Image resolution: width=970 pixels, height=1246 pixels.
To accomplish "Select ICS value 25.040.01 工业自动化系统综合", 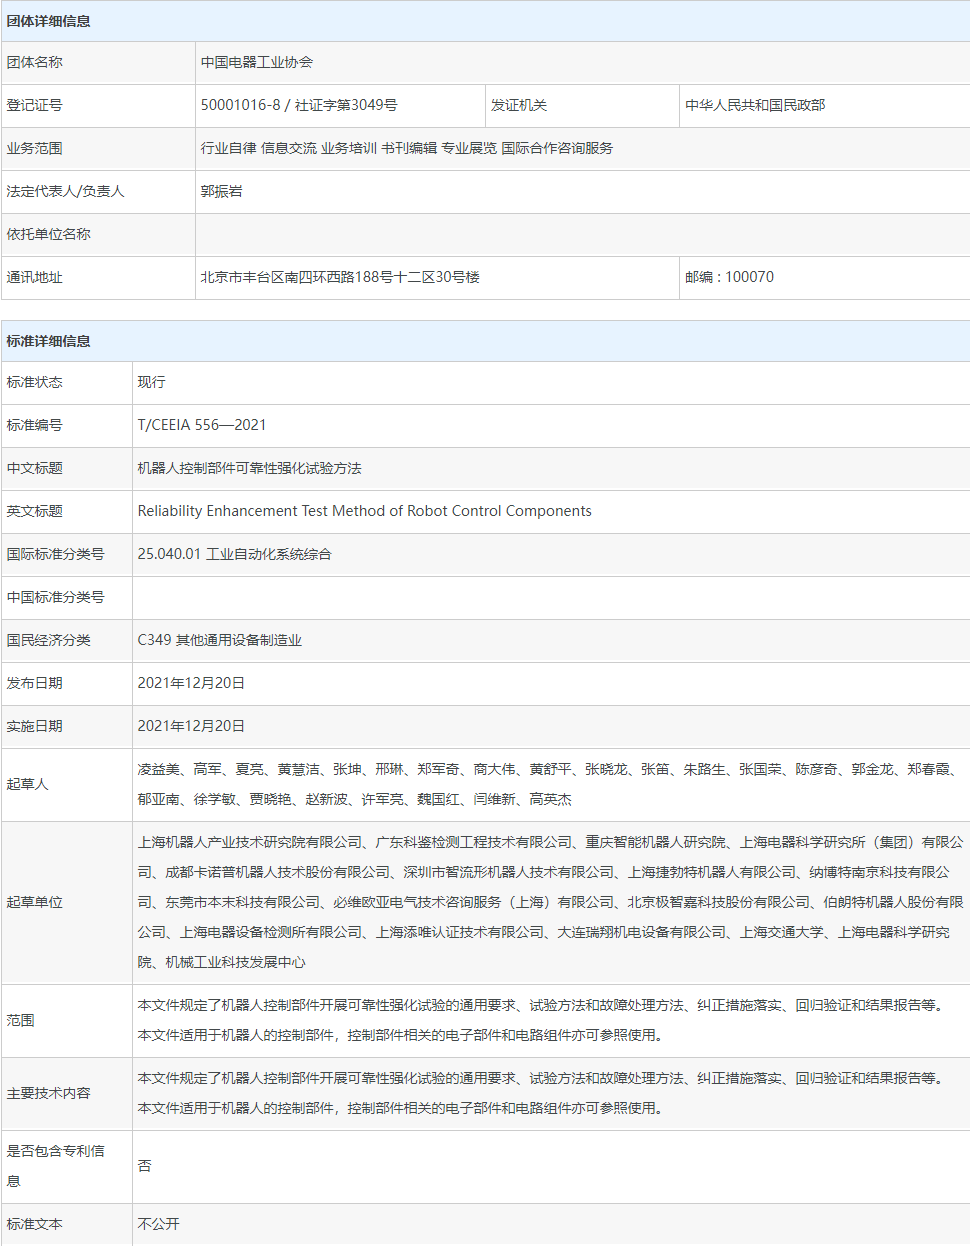I will pyautogui.click(x=234, y=554).
